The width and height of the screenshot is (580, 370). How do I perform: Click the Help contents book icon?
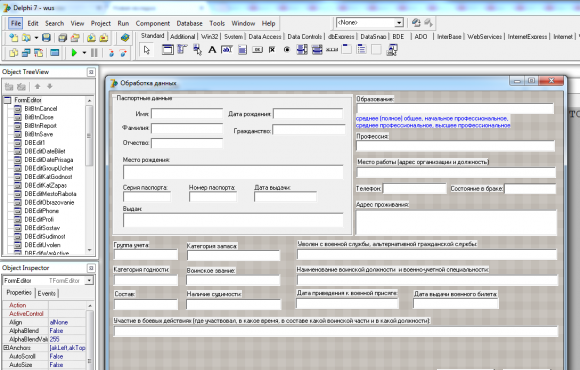[x=125, y=37]
